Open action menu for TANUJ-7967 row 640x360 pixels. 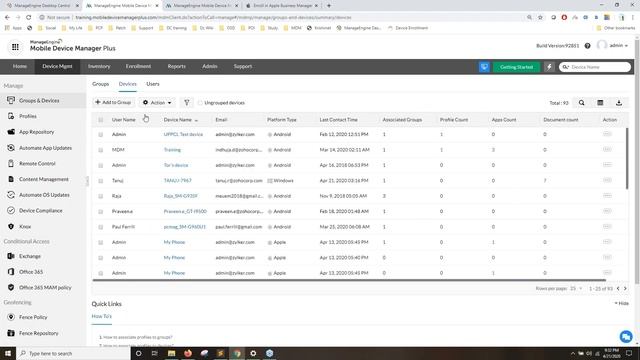[607, 180]
